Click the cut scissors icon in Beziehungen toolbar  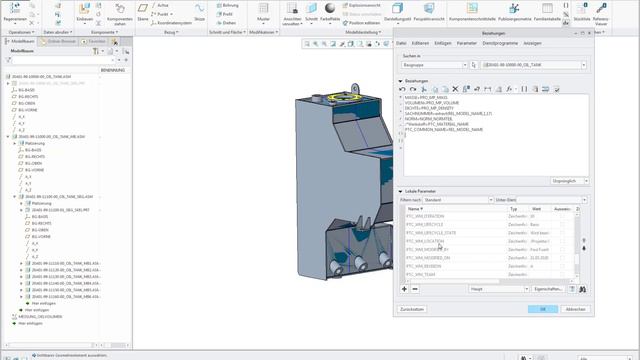coord(424,89)
